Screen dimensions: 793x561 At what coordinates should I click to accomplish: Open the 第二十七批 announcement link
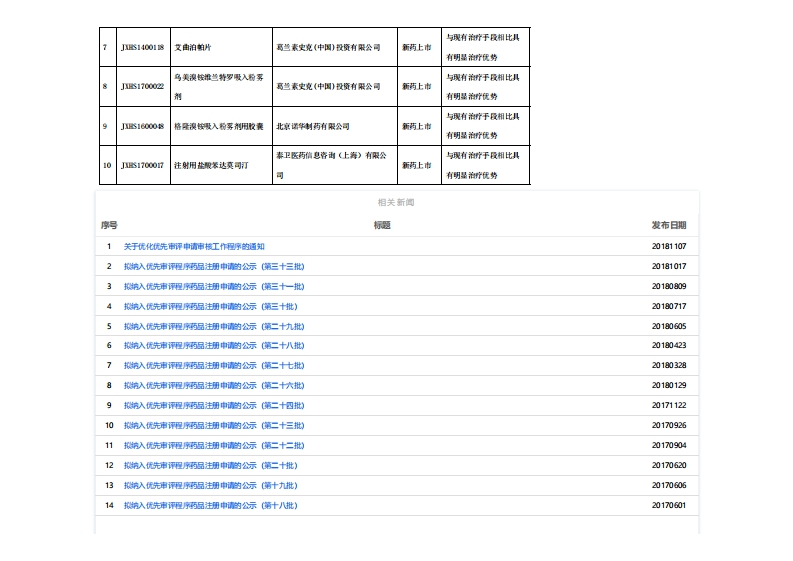(x=214, y=366)
